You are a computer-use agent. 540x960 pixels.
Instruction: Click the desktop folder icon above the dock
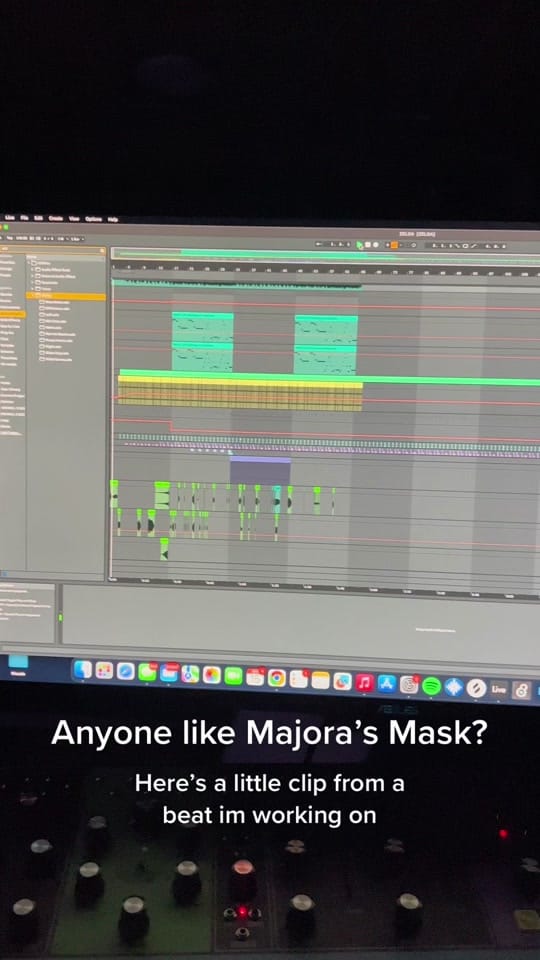click(x=18, y=662)
